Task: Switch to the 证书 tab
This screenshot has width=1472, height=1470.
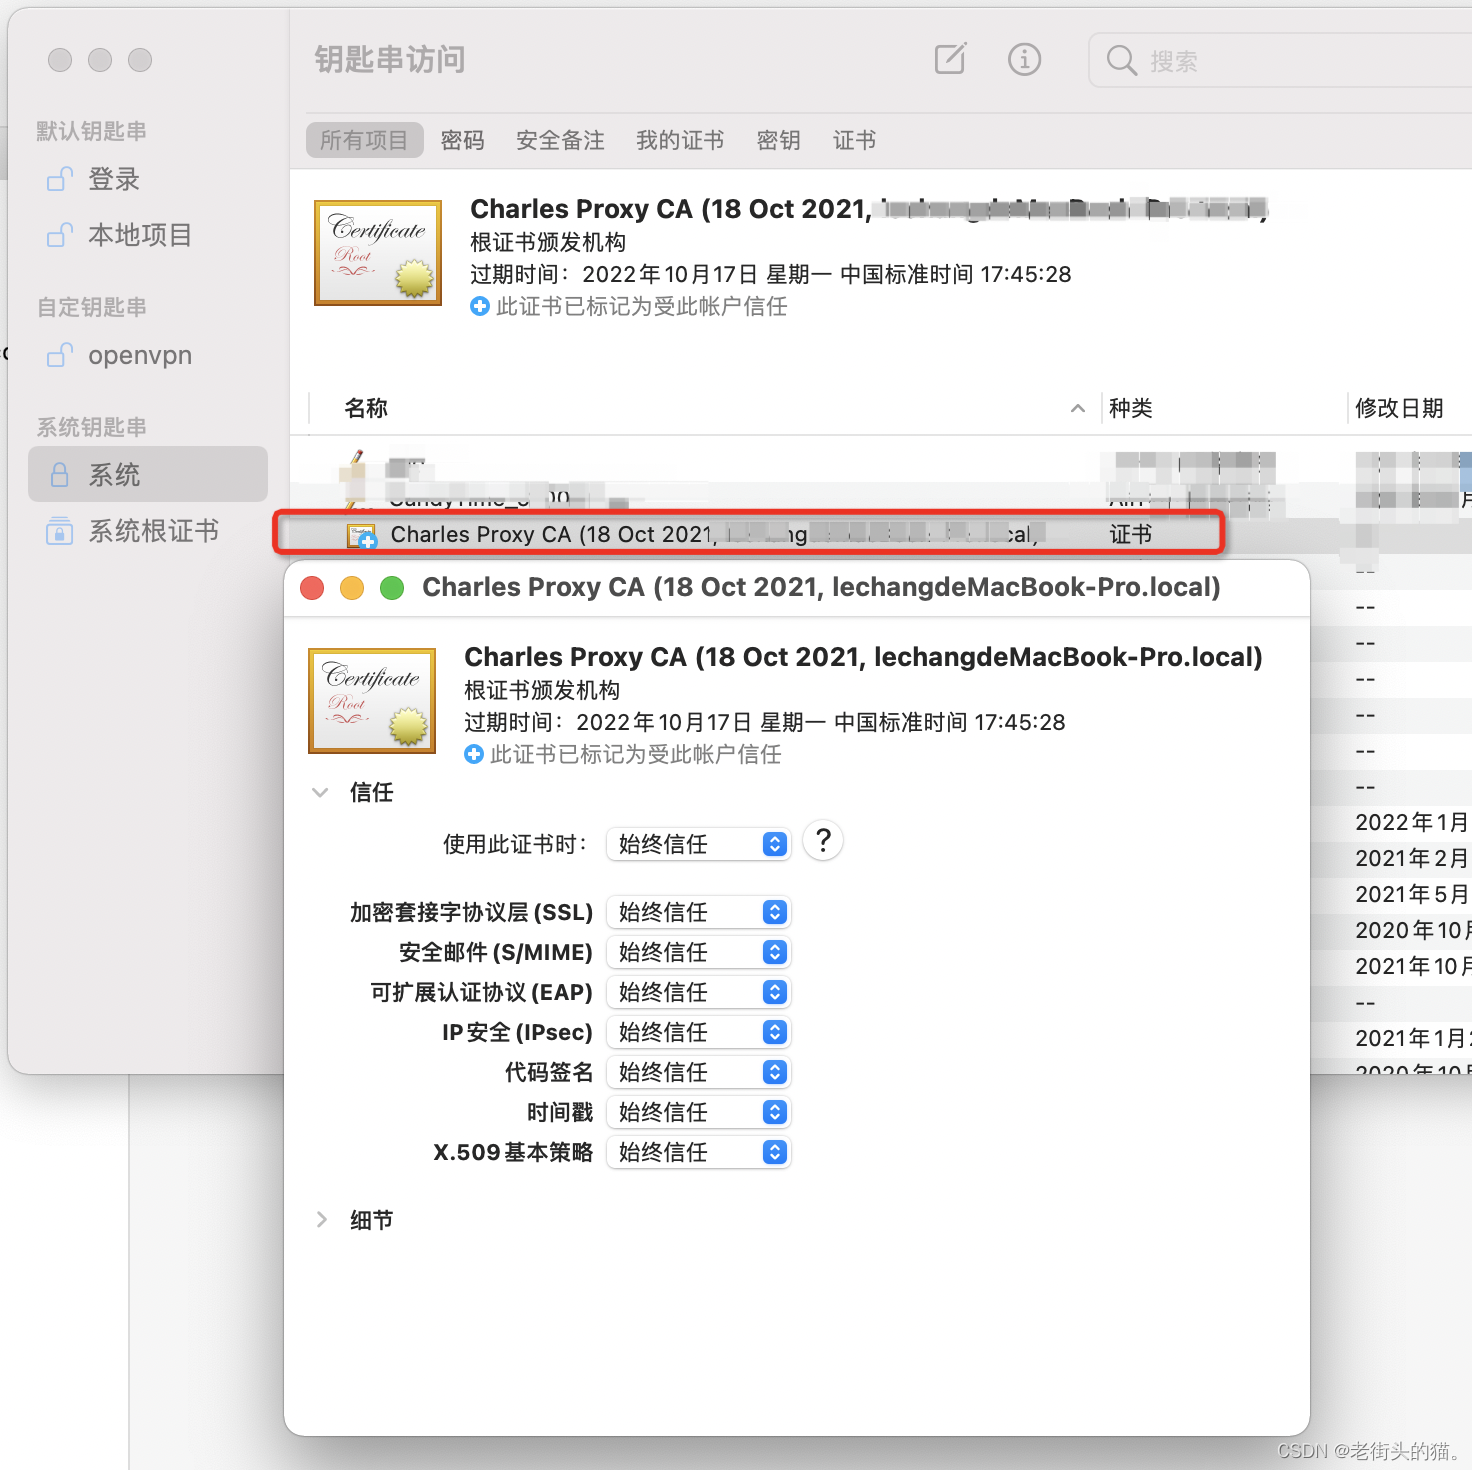Action: [x=854, y=140]
